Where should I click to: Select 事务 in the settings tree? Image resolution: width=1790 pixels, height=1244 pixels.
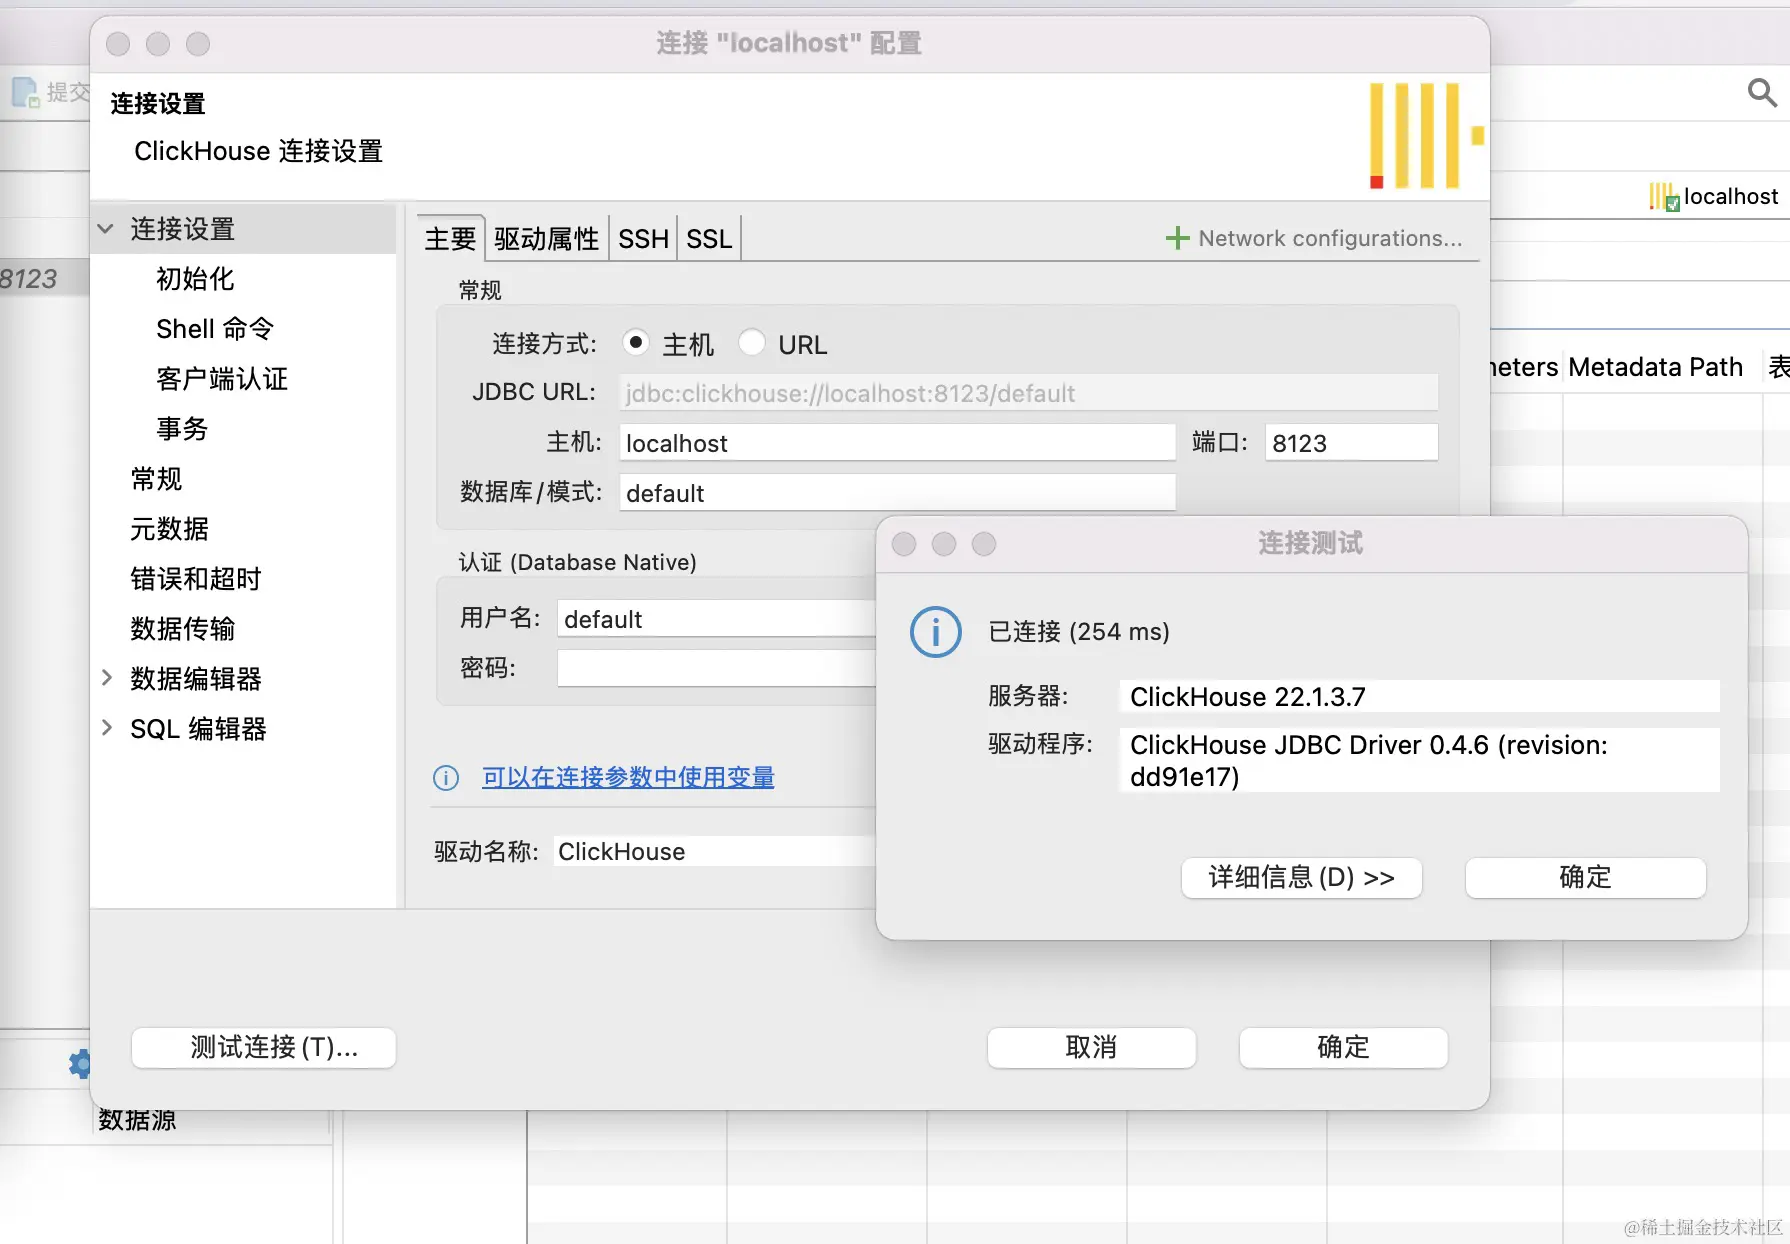click(x=182, y=429)
